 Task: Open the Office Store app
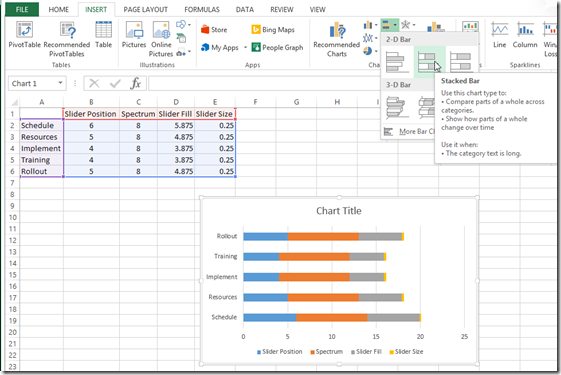214,30
